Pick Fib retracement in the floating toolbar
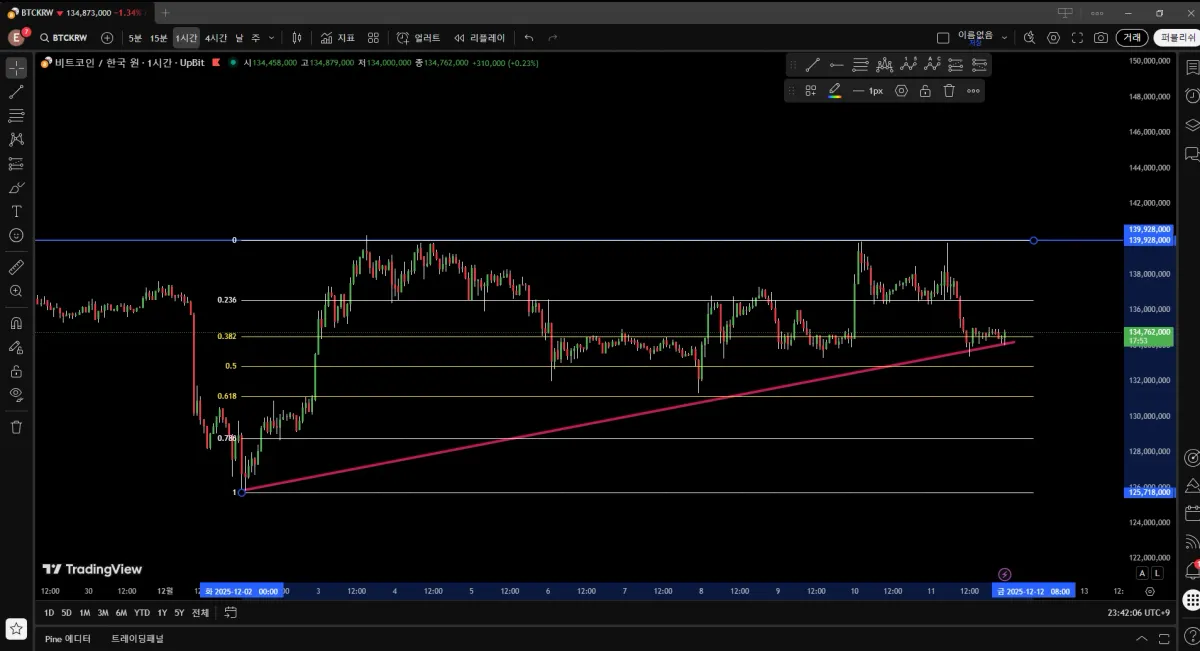1200x651 pixels. click(x=860, y=65)
